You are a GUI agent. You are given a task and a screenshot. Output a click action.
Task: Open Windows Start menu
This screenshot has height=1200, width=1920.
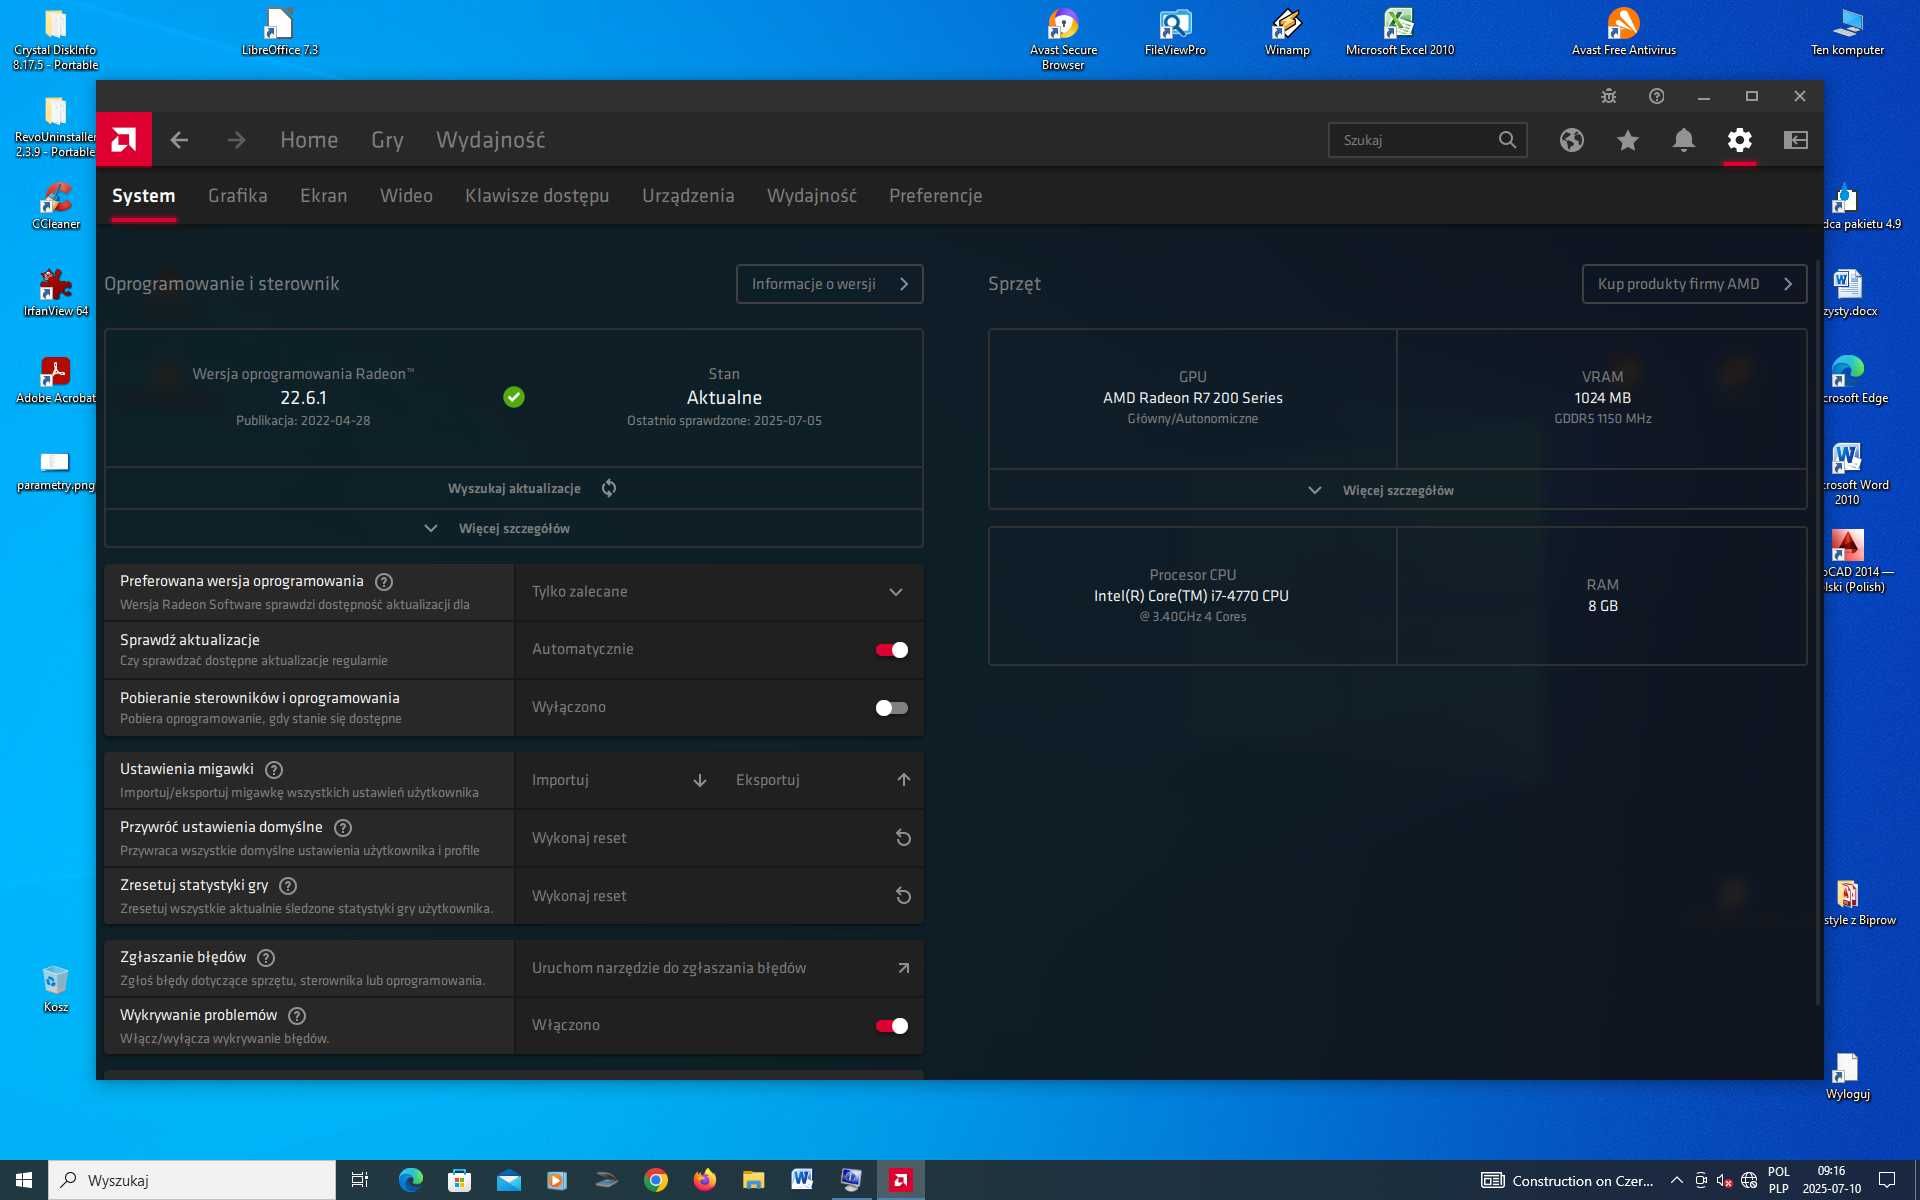point(24,1180)
